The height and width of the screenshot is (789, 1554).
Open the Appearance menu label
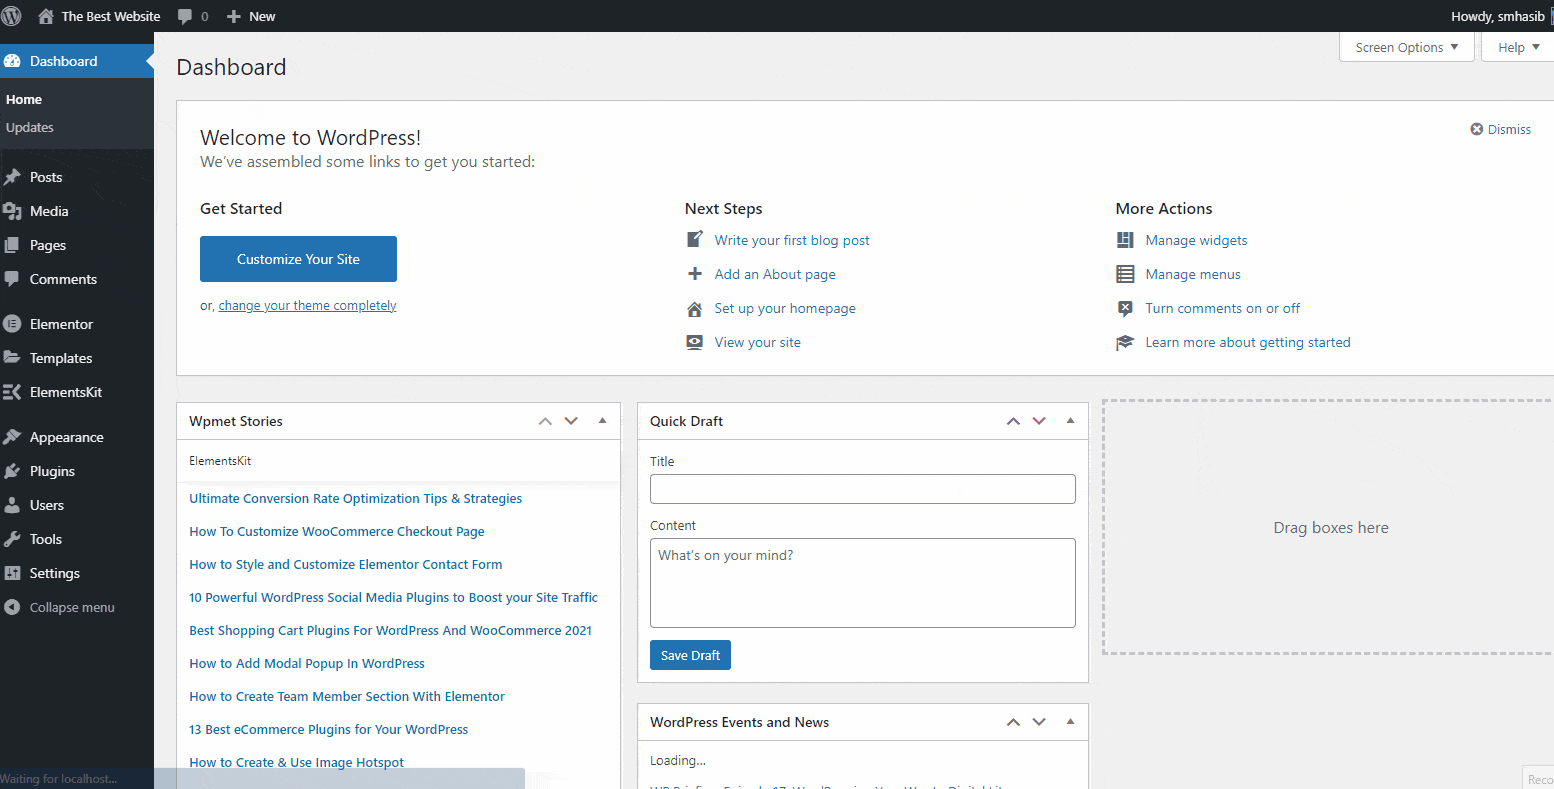point(67,437)
